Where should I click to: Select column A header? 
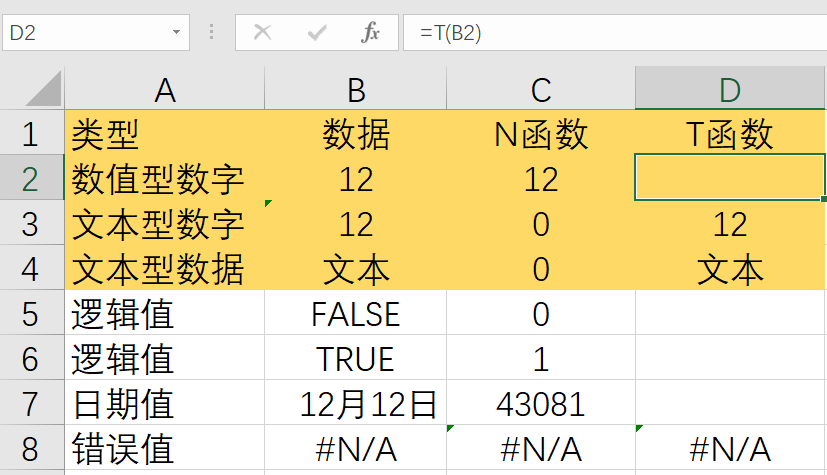[165, 89]
